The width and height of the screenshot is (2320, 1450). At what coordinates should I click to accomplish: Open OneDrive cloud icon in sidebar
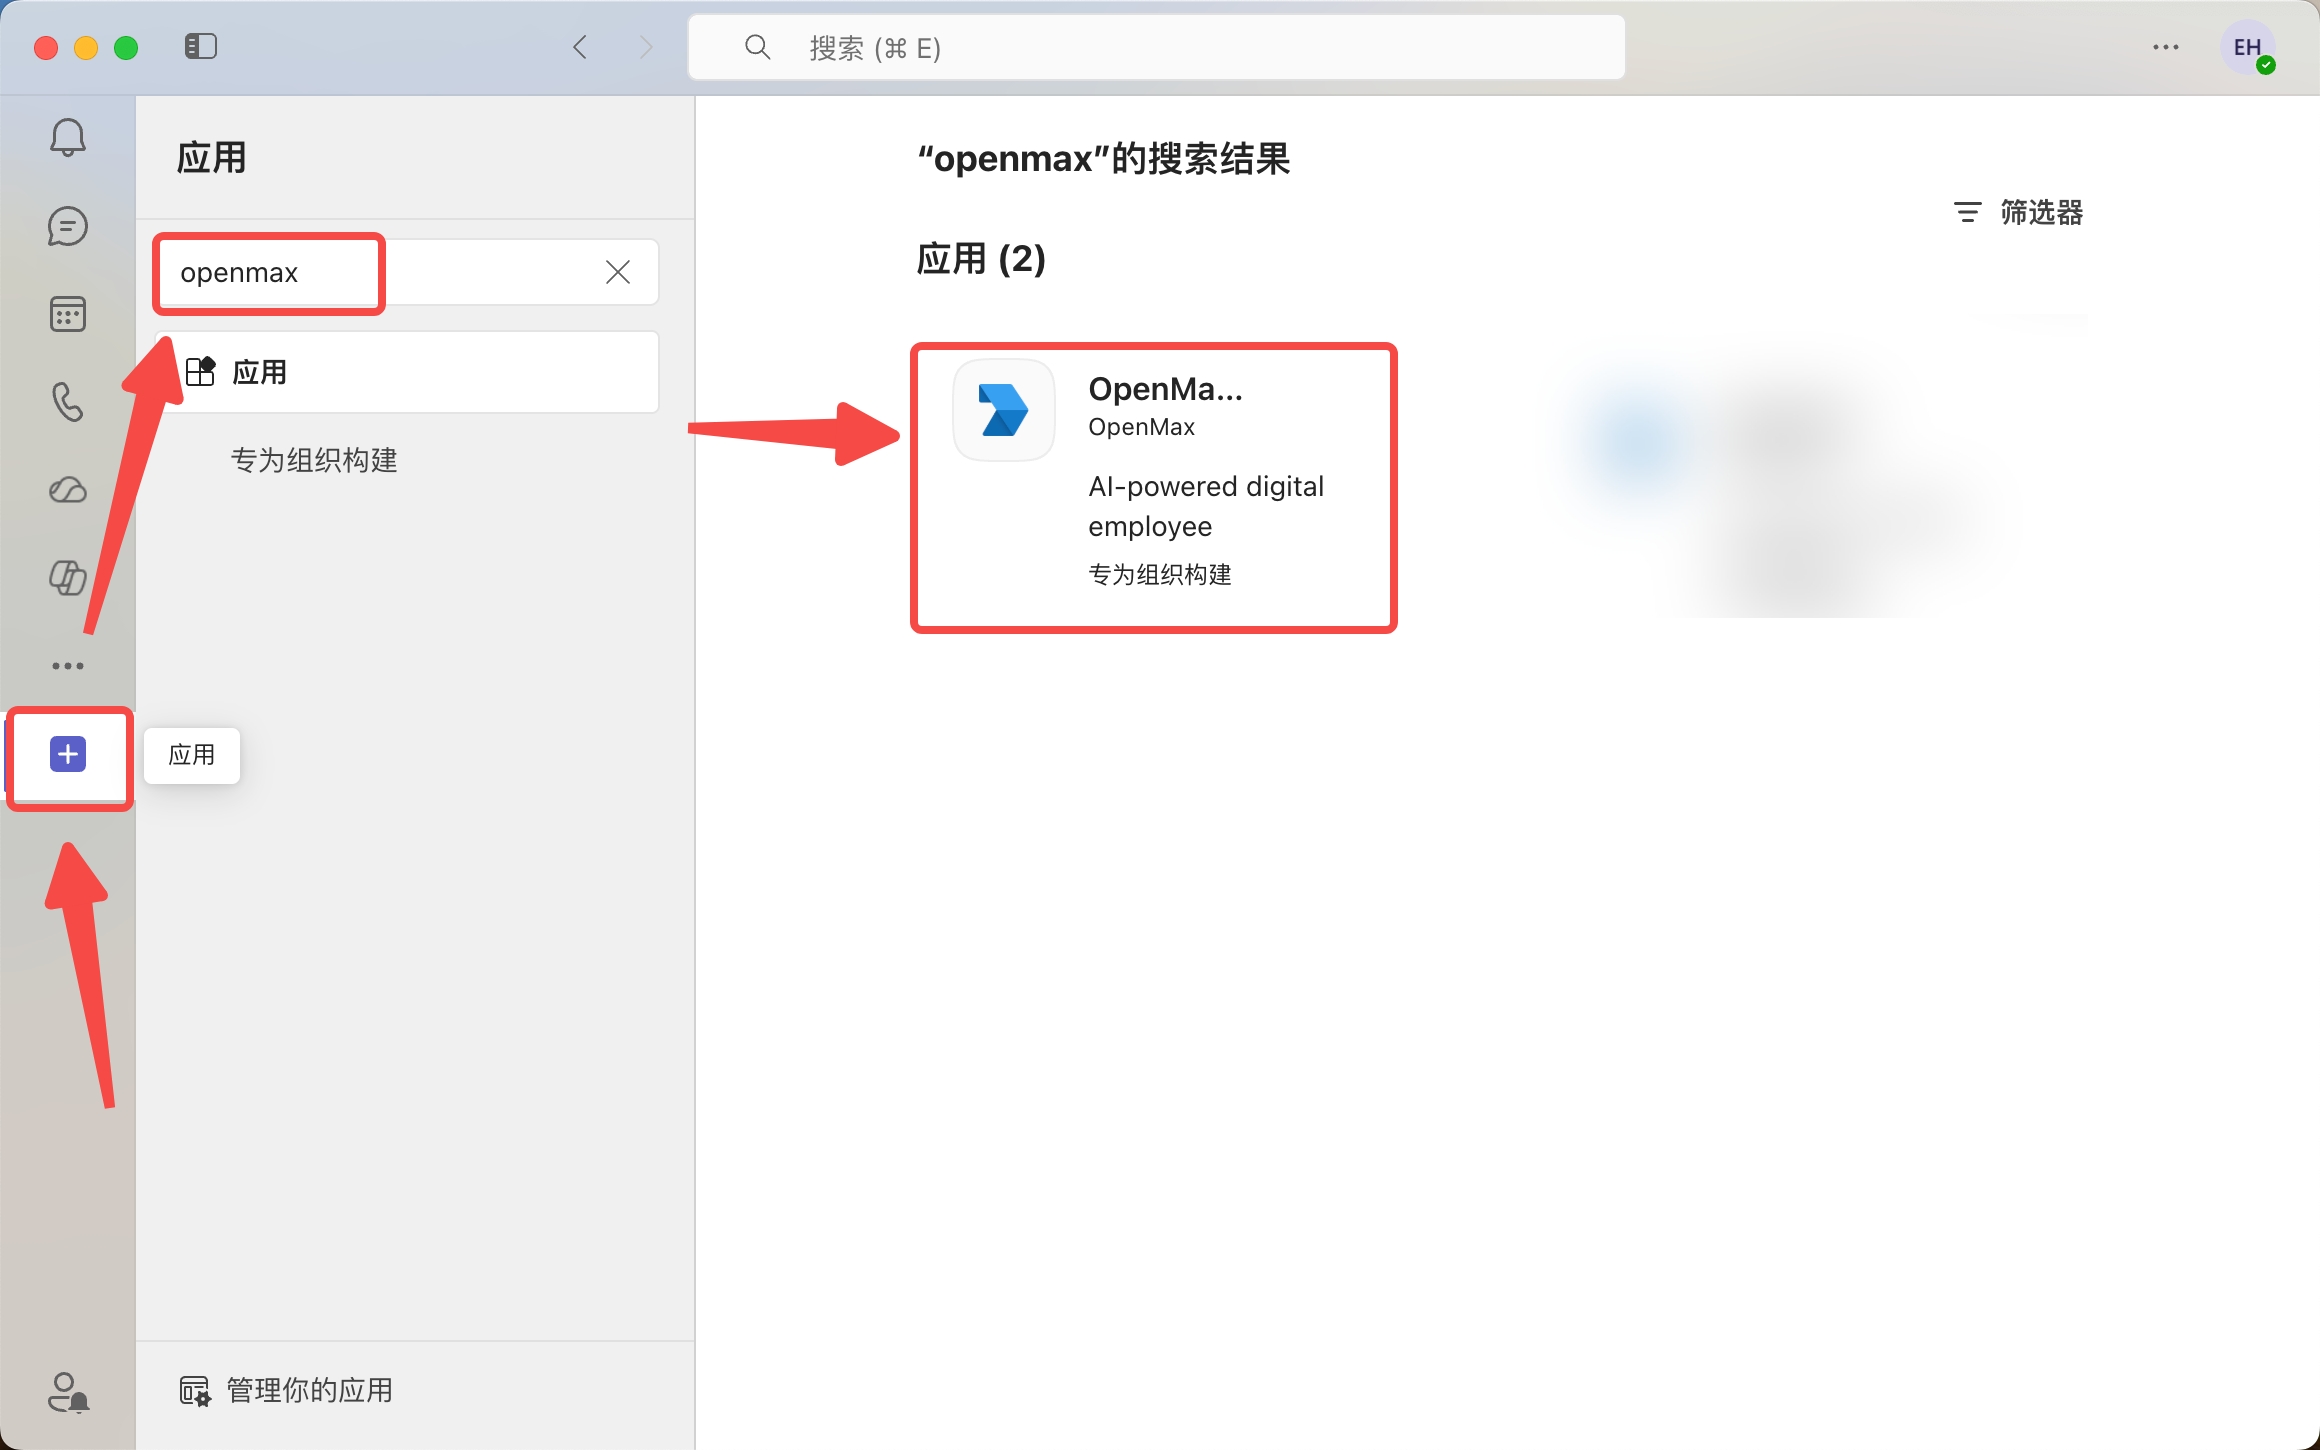coord(68,490)
